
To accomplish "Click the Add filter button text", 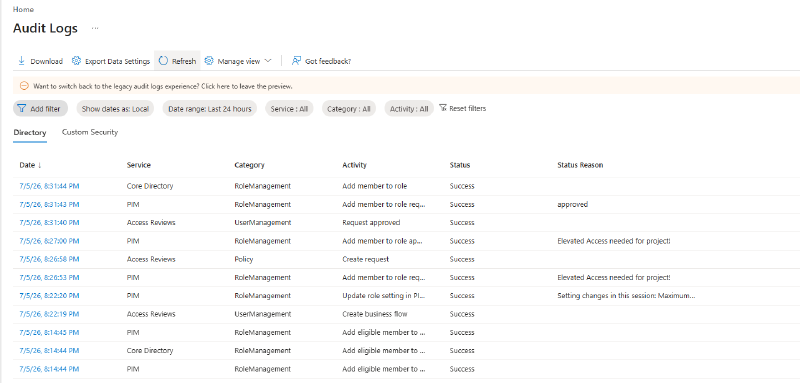I will tap(45, 109).
